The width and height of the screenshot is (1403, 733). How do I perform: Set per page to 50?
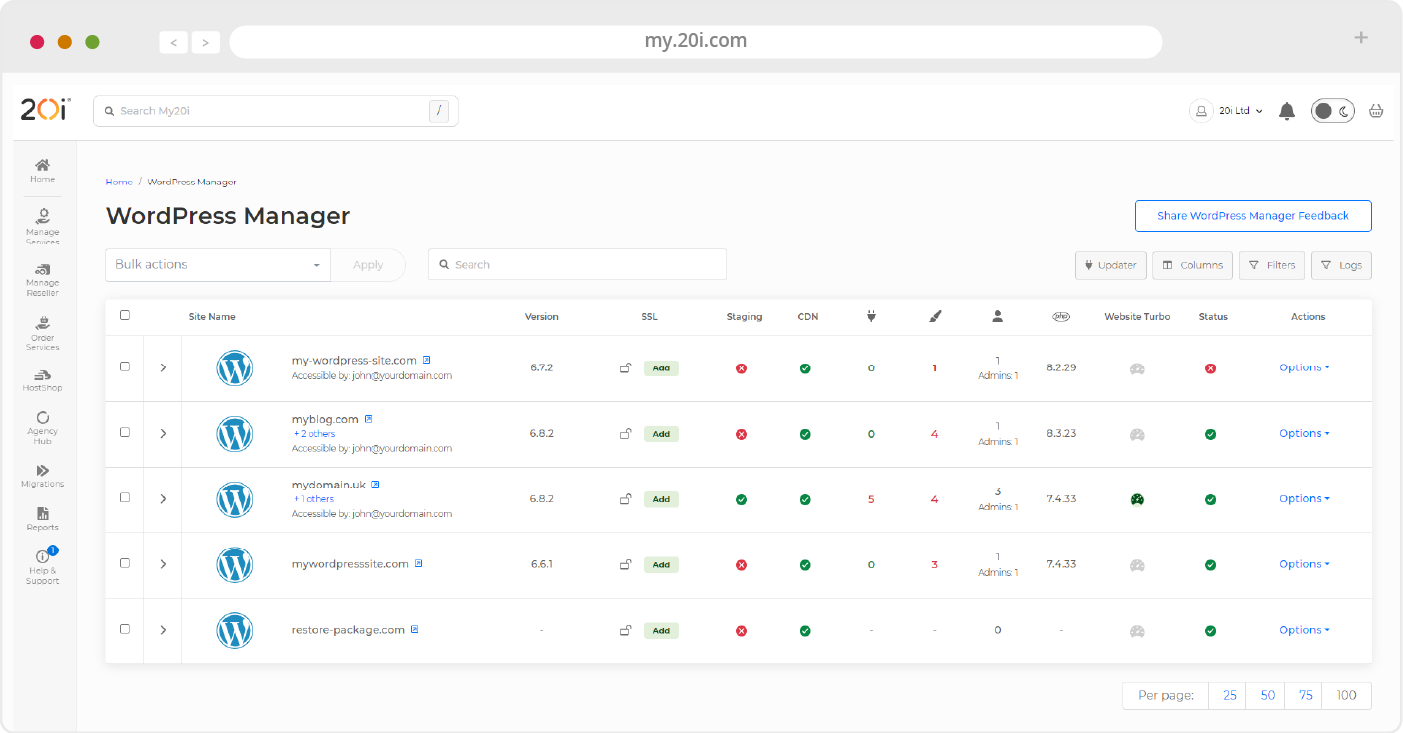(1267, 696)
